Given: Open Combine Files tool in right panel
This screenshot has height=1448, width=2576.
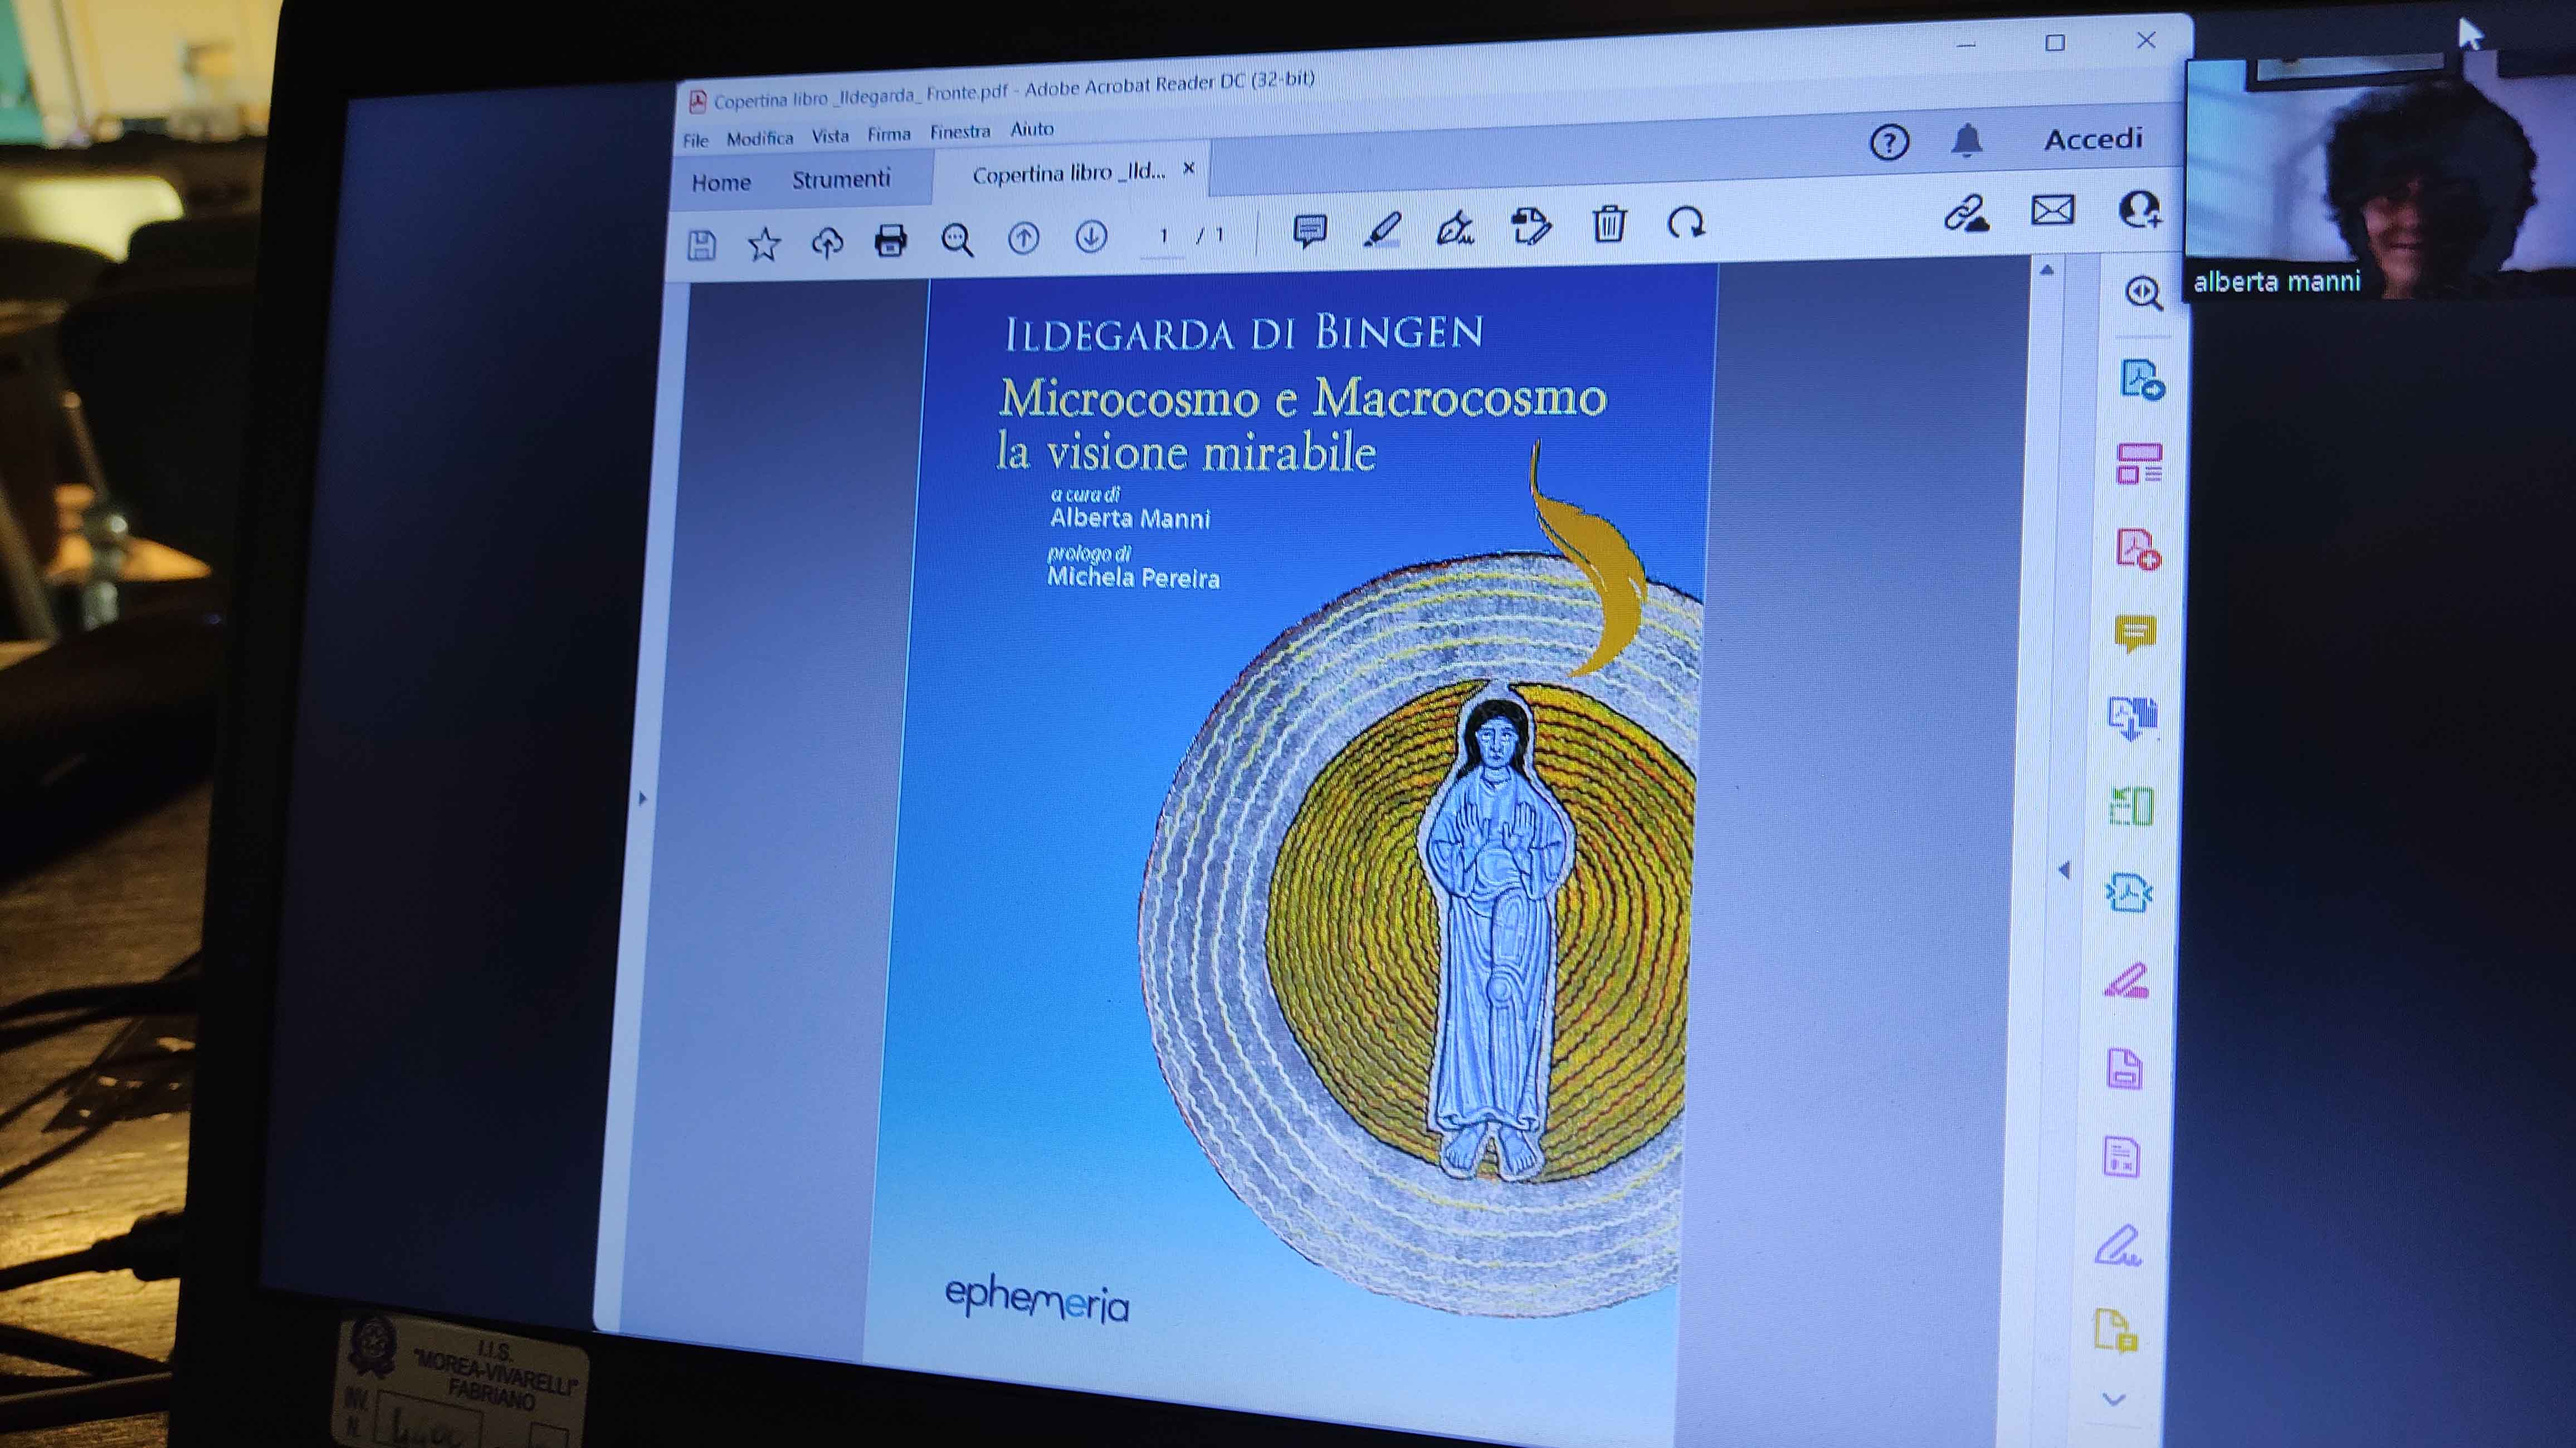Looking at the screenshot, I should tap(2133, 718).
